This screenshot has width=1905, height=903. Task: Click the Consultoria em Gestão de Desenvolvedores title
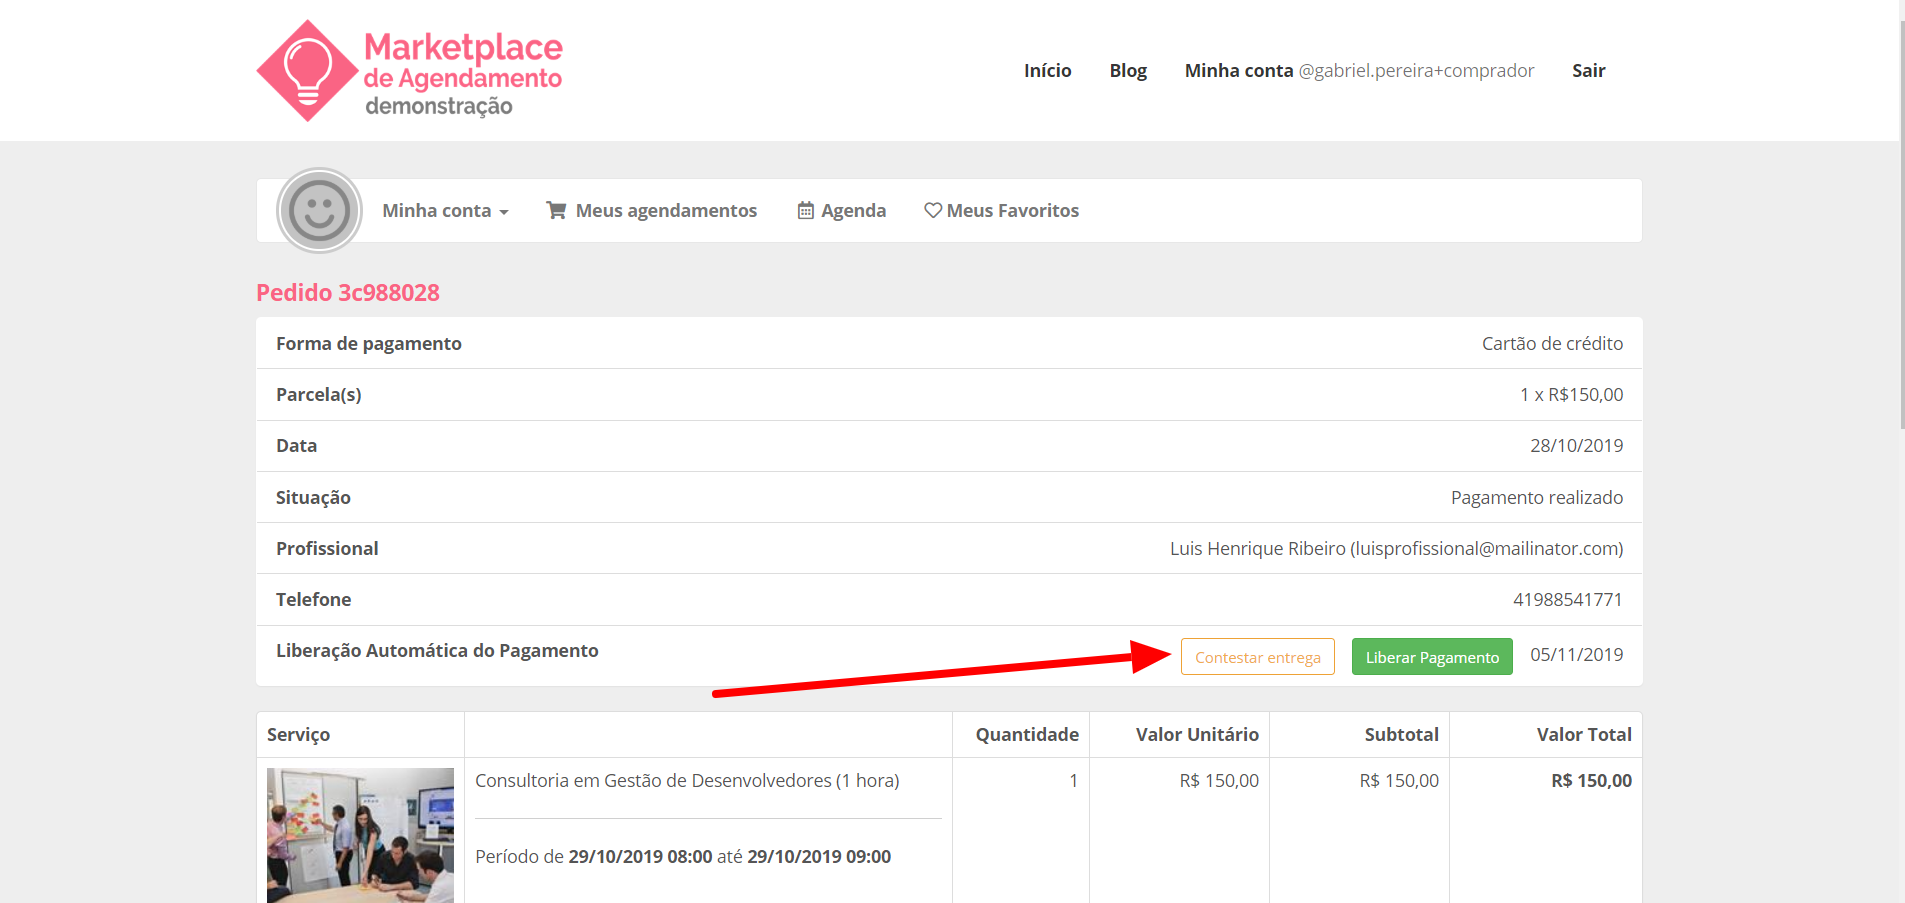point(687,780)
